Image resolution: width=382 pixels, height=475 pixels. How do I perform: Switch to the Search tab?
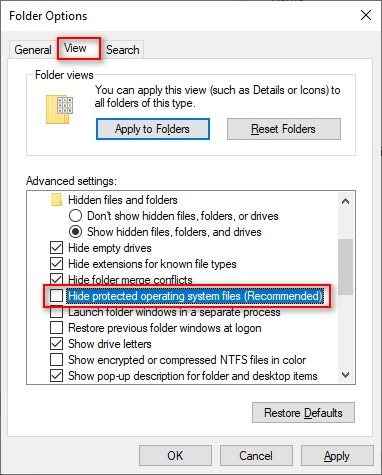coord(123,50)
